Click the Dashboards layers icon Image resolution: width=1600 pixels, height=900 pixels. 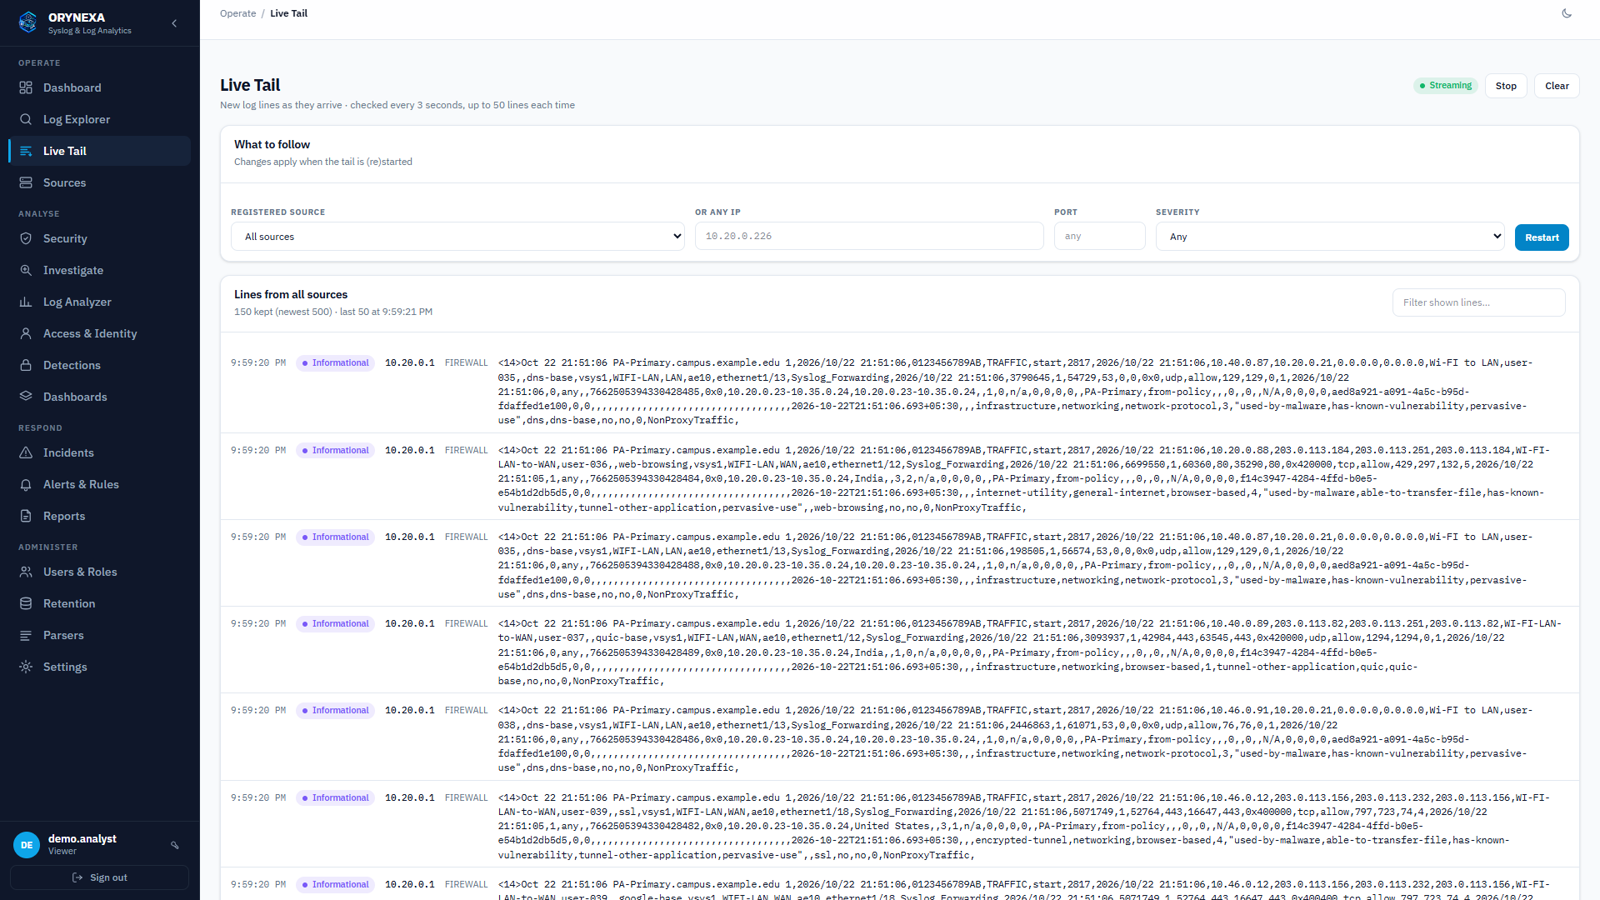click(x=26, y=397)
